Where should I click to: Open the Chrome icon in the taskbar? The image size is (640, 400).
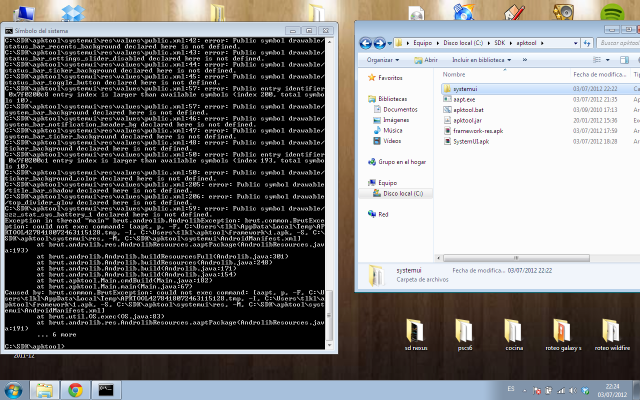[74, 389]
